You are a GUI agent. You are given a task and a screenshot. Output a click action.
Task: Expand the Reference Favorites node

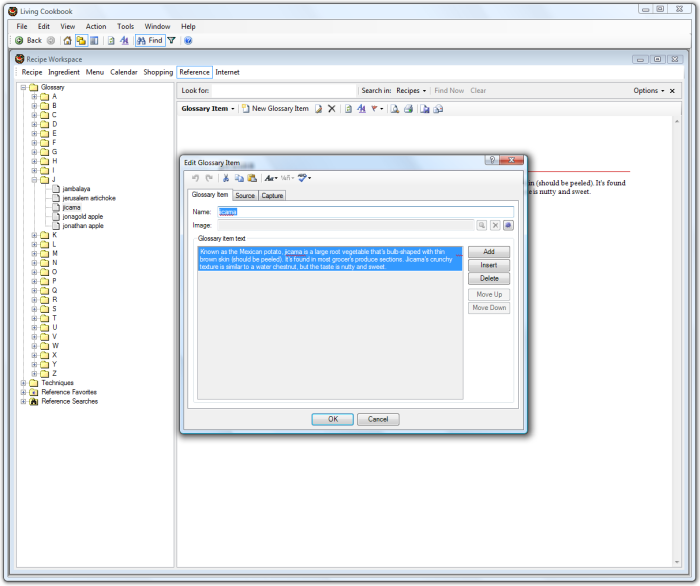(x=23, y=392)
